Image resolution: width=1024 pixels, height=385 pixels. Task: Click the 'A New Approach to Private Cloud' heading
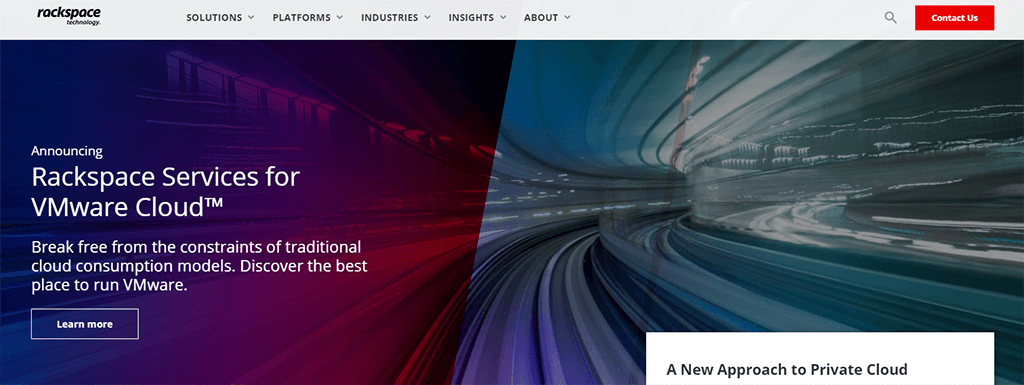point(787,369)
